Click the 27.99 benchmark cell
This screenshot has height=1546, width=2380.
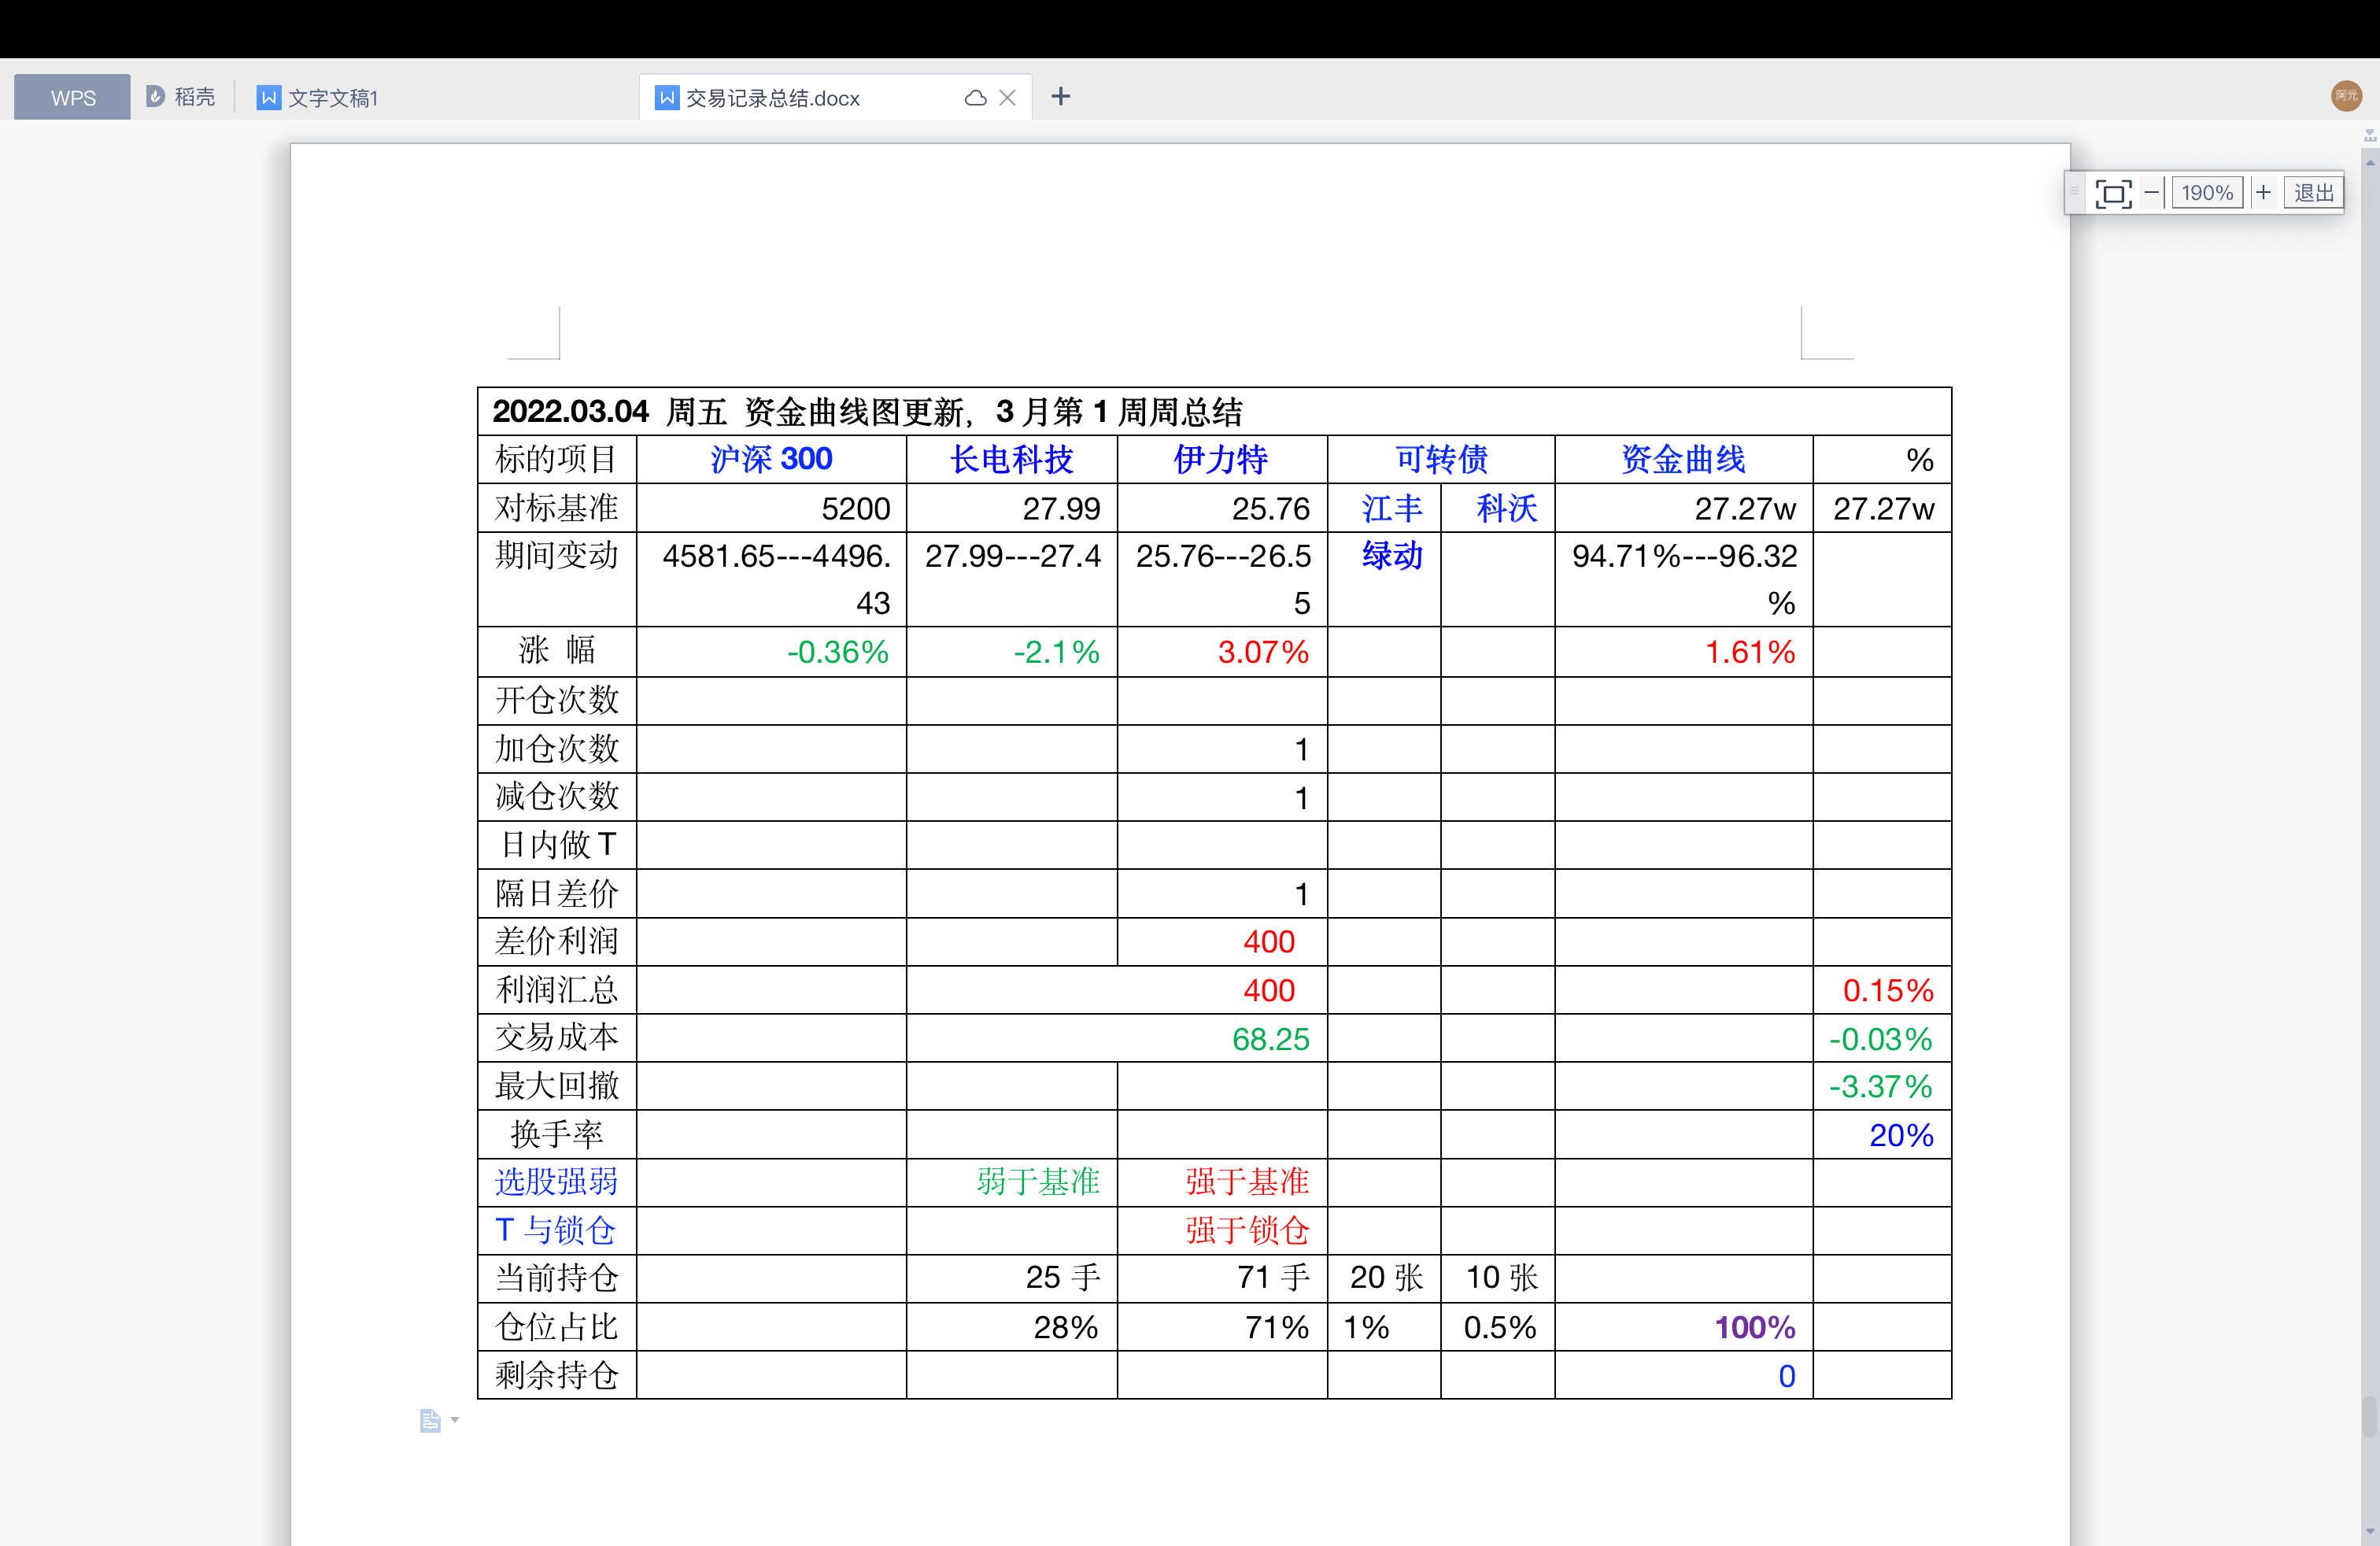[1011, 508]
